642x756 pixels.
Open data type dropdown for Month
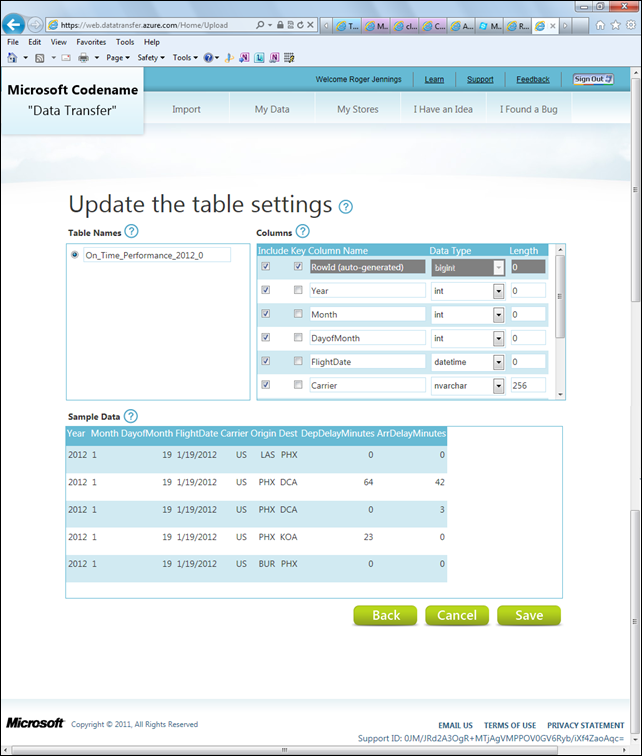(498, 315)
